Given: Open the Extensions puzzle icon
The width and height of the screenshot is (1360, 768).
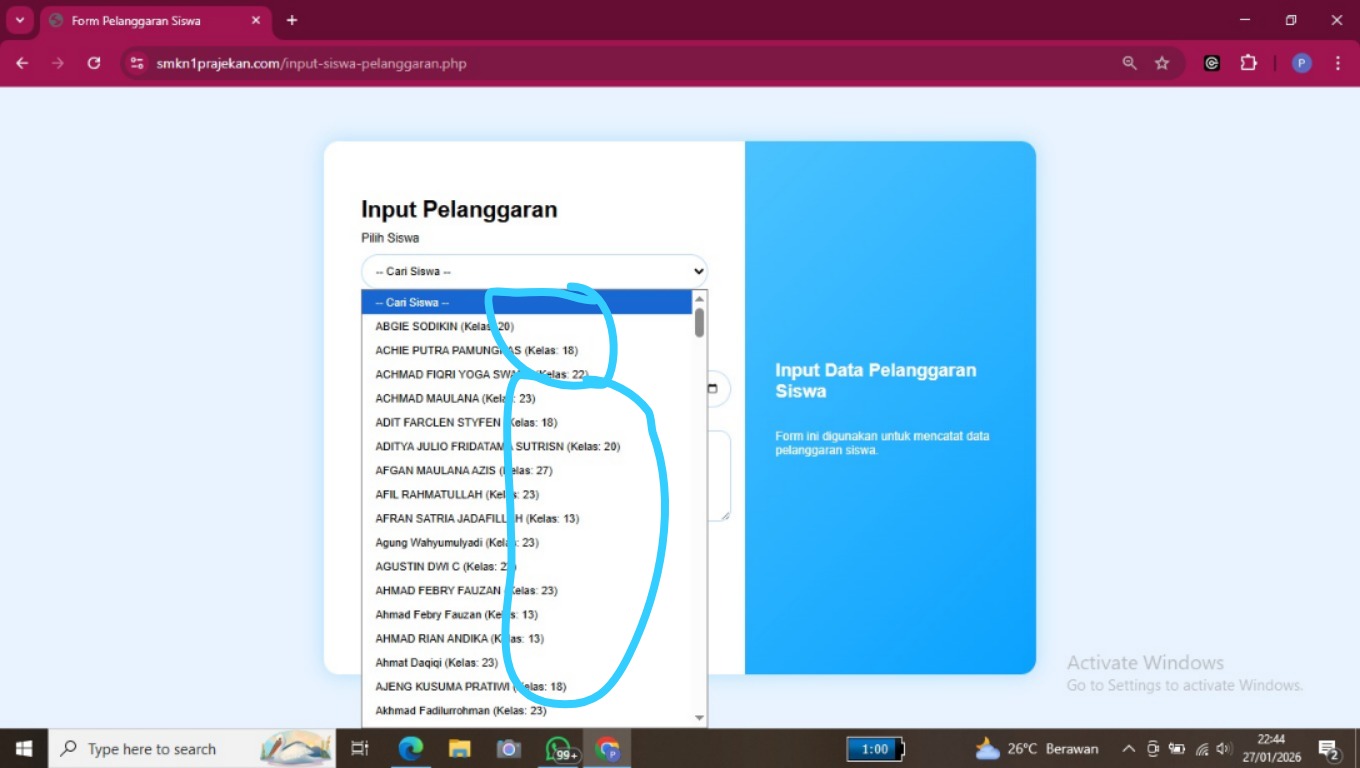Looking at the screenshot, I should coord(1248,63).
